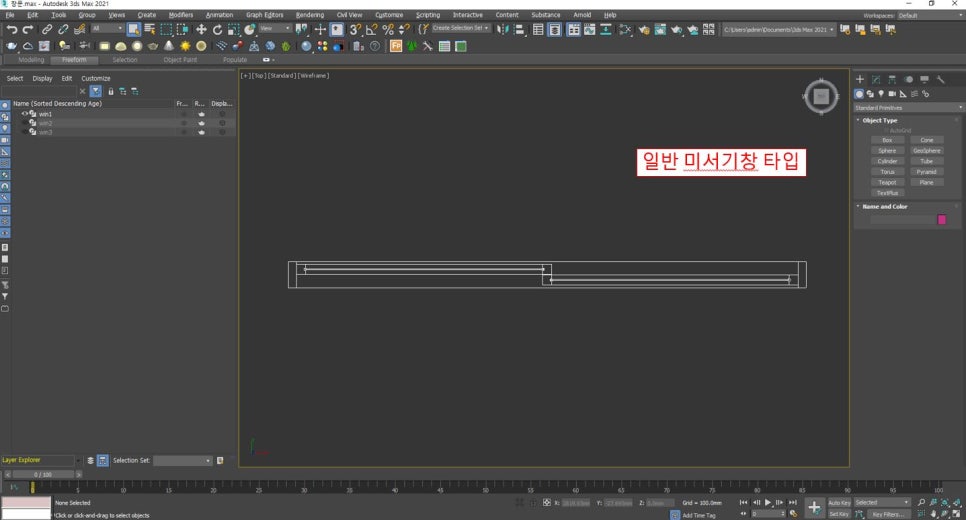Click the time slider 0 / 100 handle
The height and width of the screenshot is (520, 966).
coord(43,474)
